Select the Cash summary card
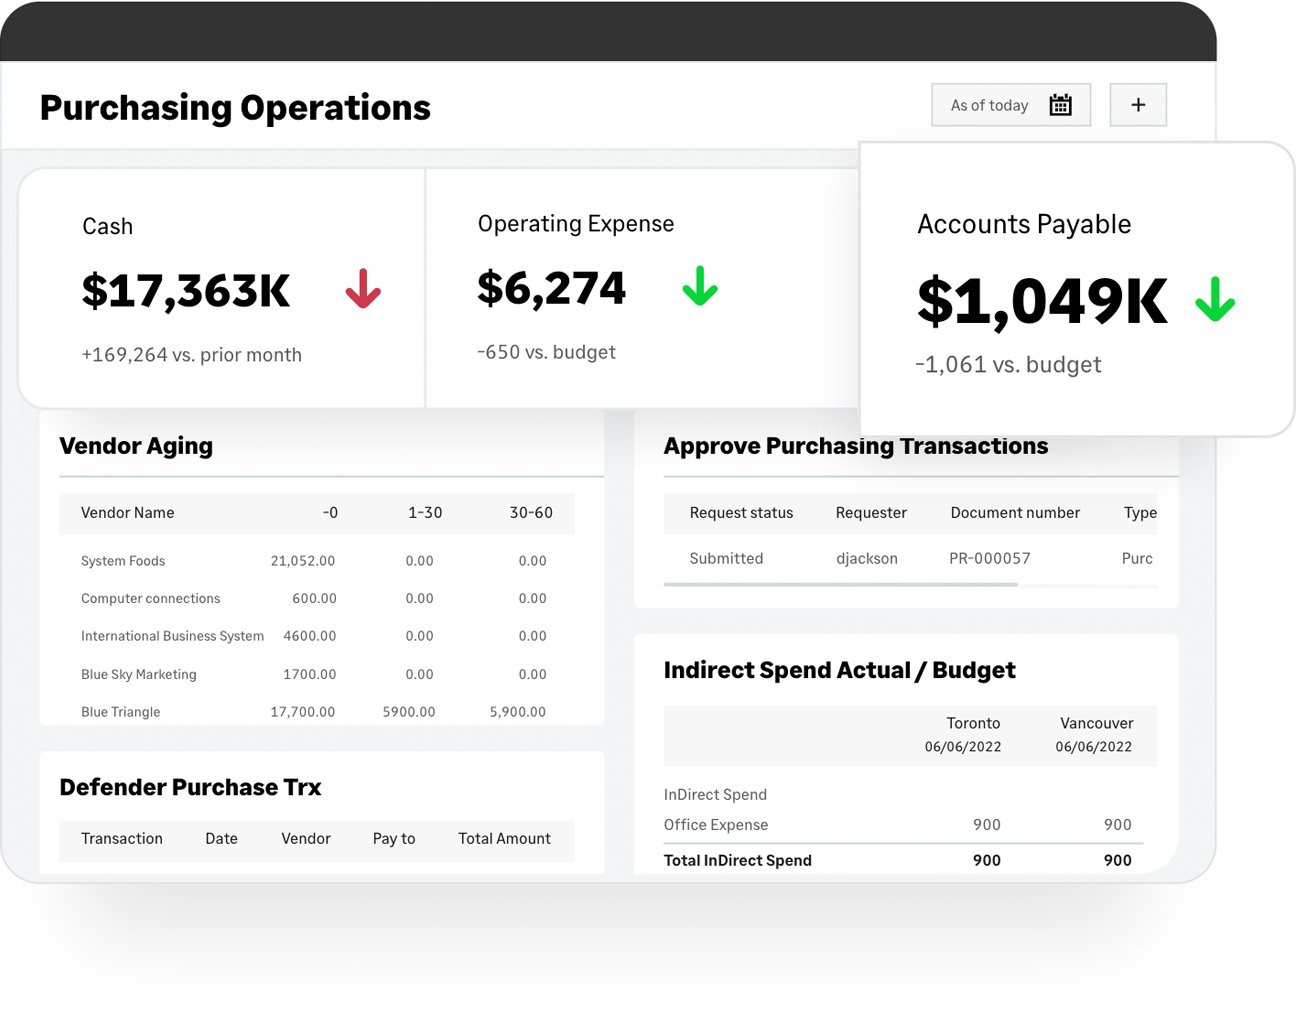 220,287
